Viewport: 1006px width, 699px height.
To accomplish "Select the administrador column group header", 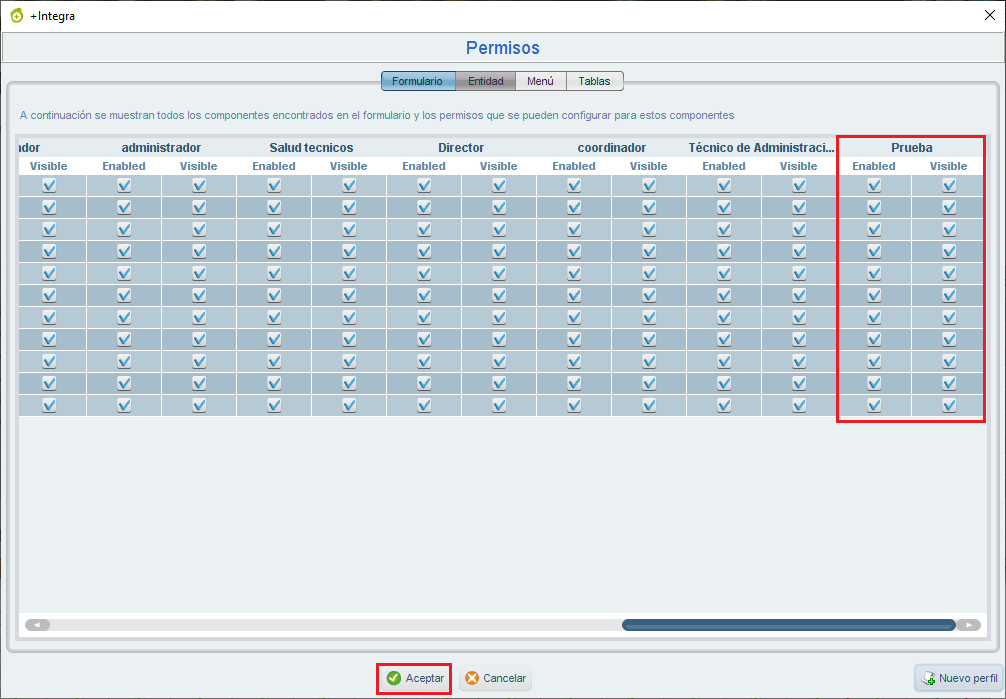I will [161, 148].
